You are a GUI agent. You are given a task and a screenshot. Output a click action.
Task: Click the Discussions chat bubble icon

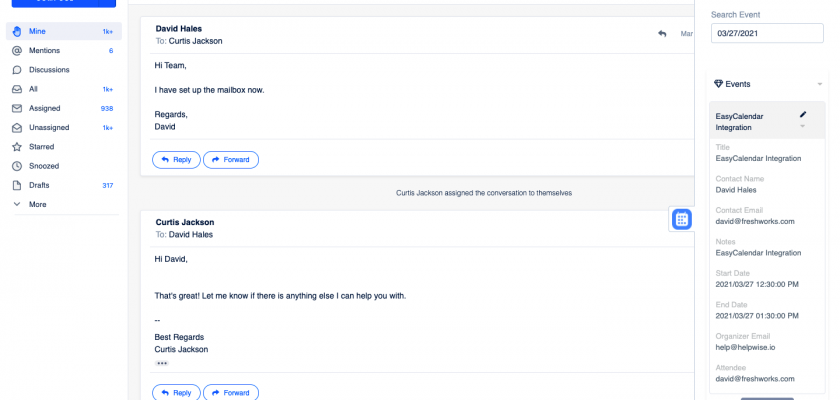tap(17, 70)
